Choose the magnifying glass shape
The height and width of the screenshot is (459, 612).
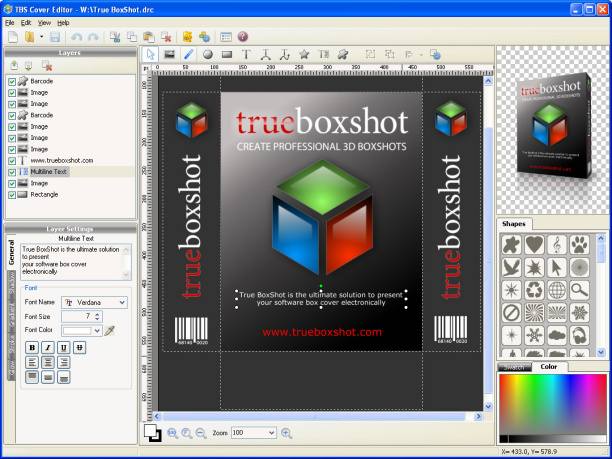579,290
